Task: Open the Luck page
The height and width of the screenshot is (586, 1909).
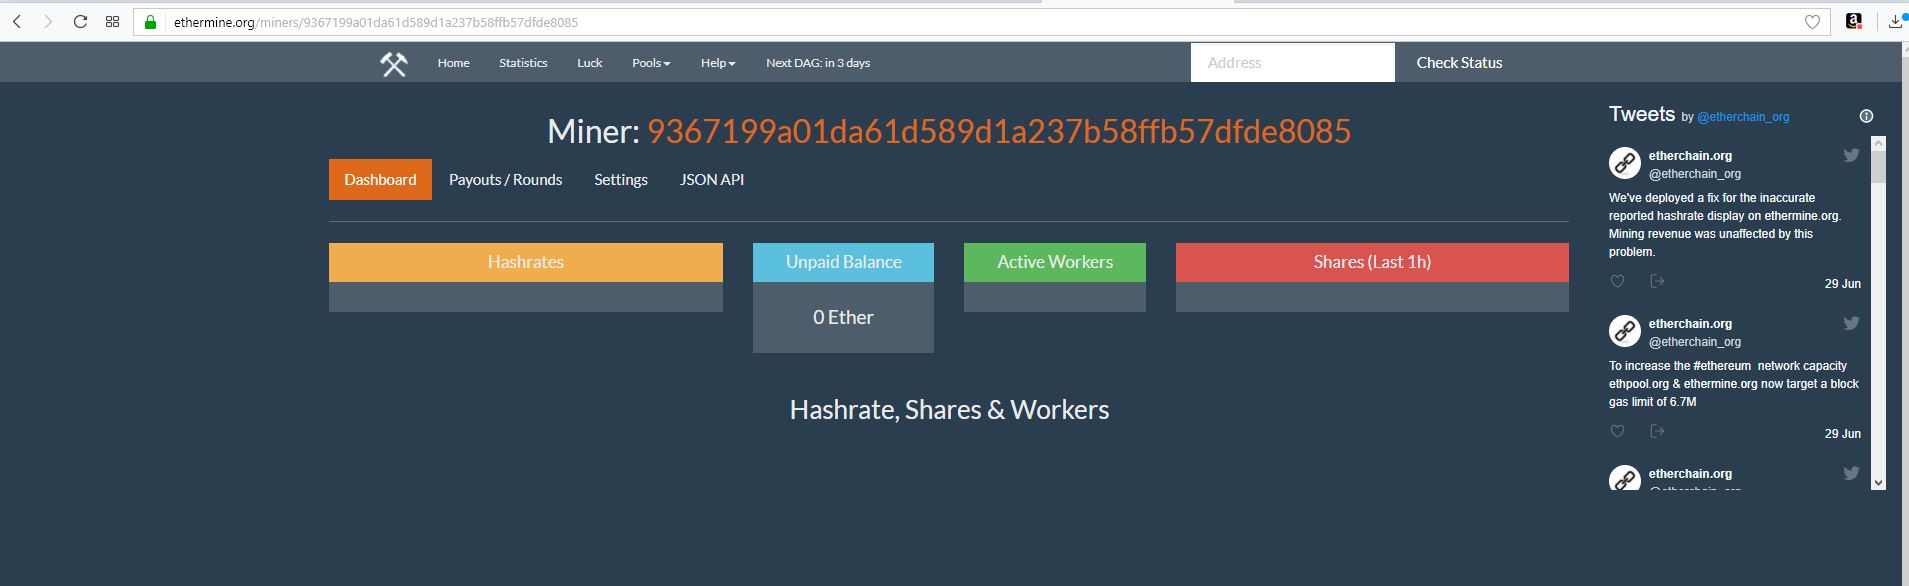Action: (590, 63)
